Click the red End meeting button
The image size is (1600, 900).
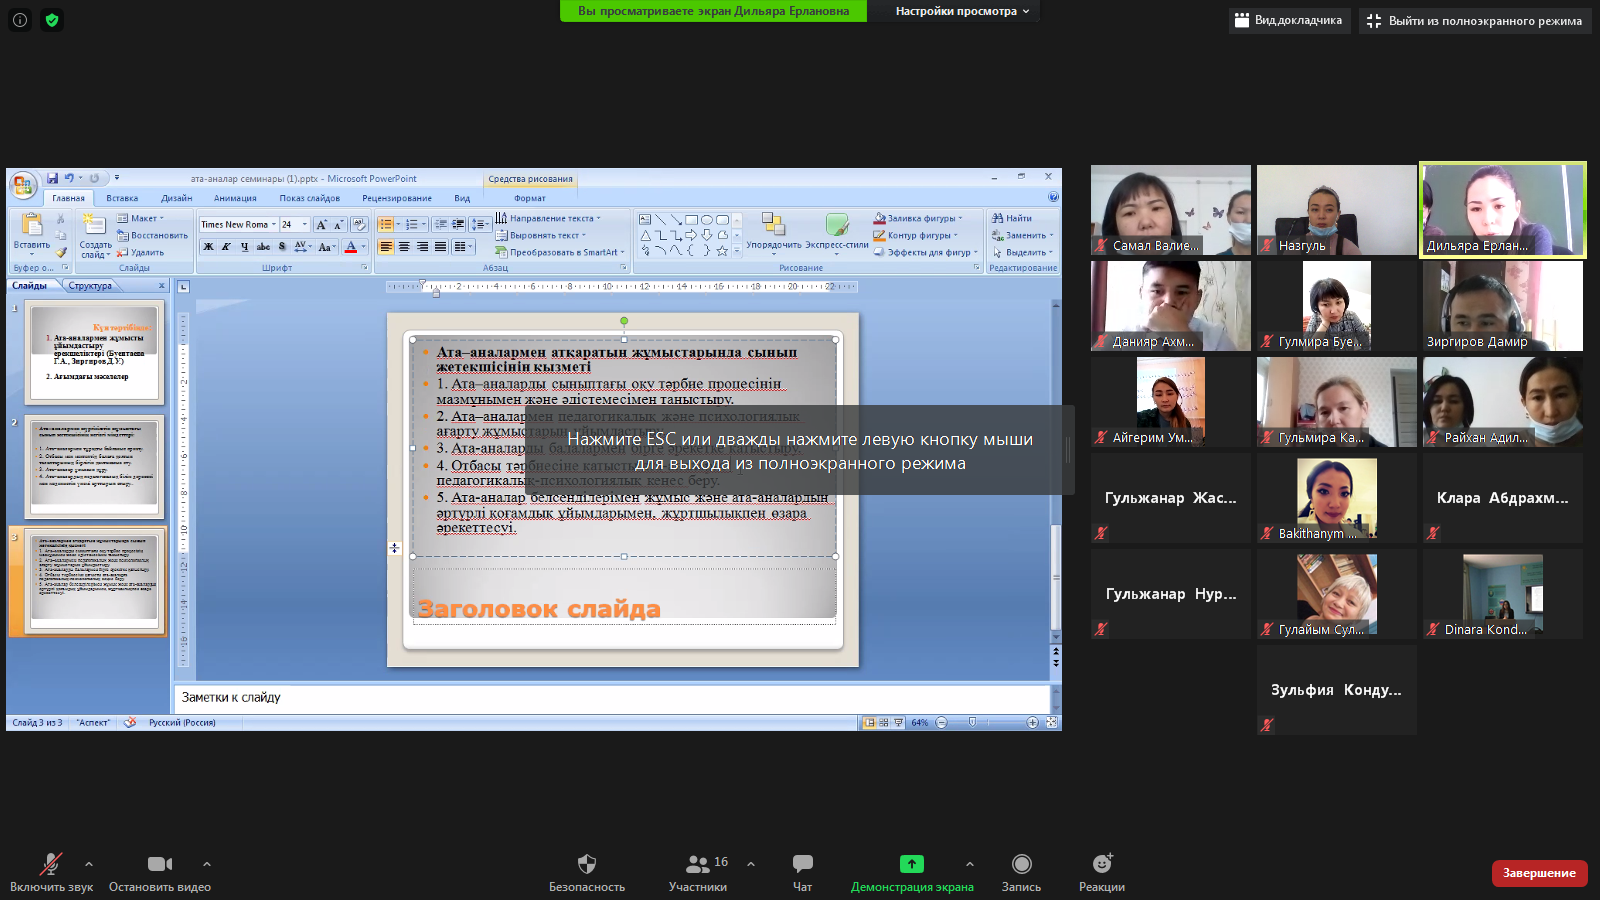pos(1539,873)
